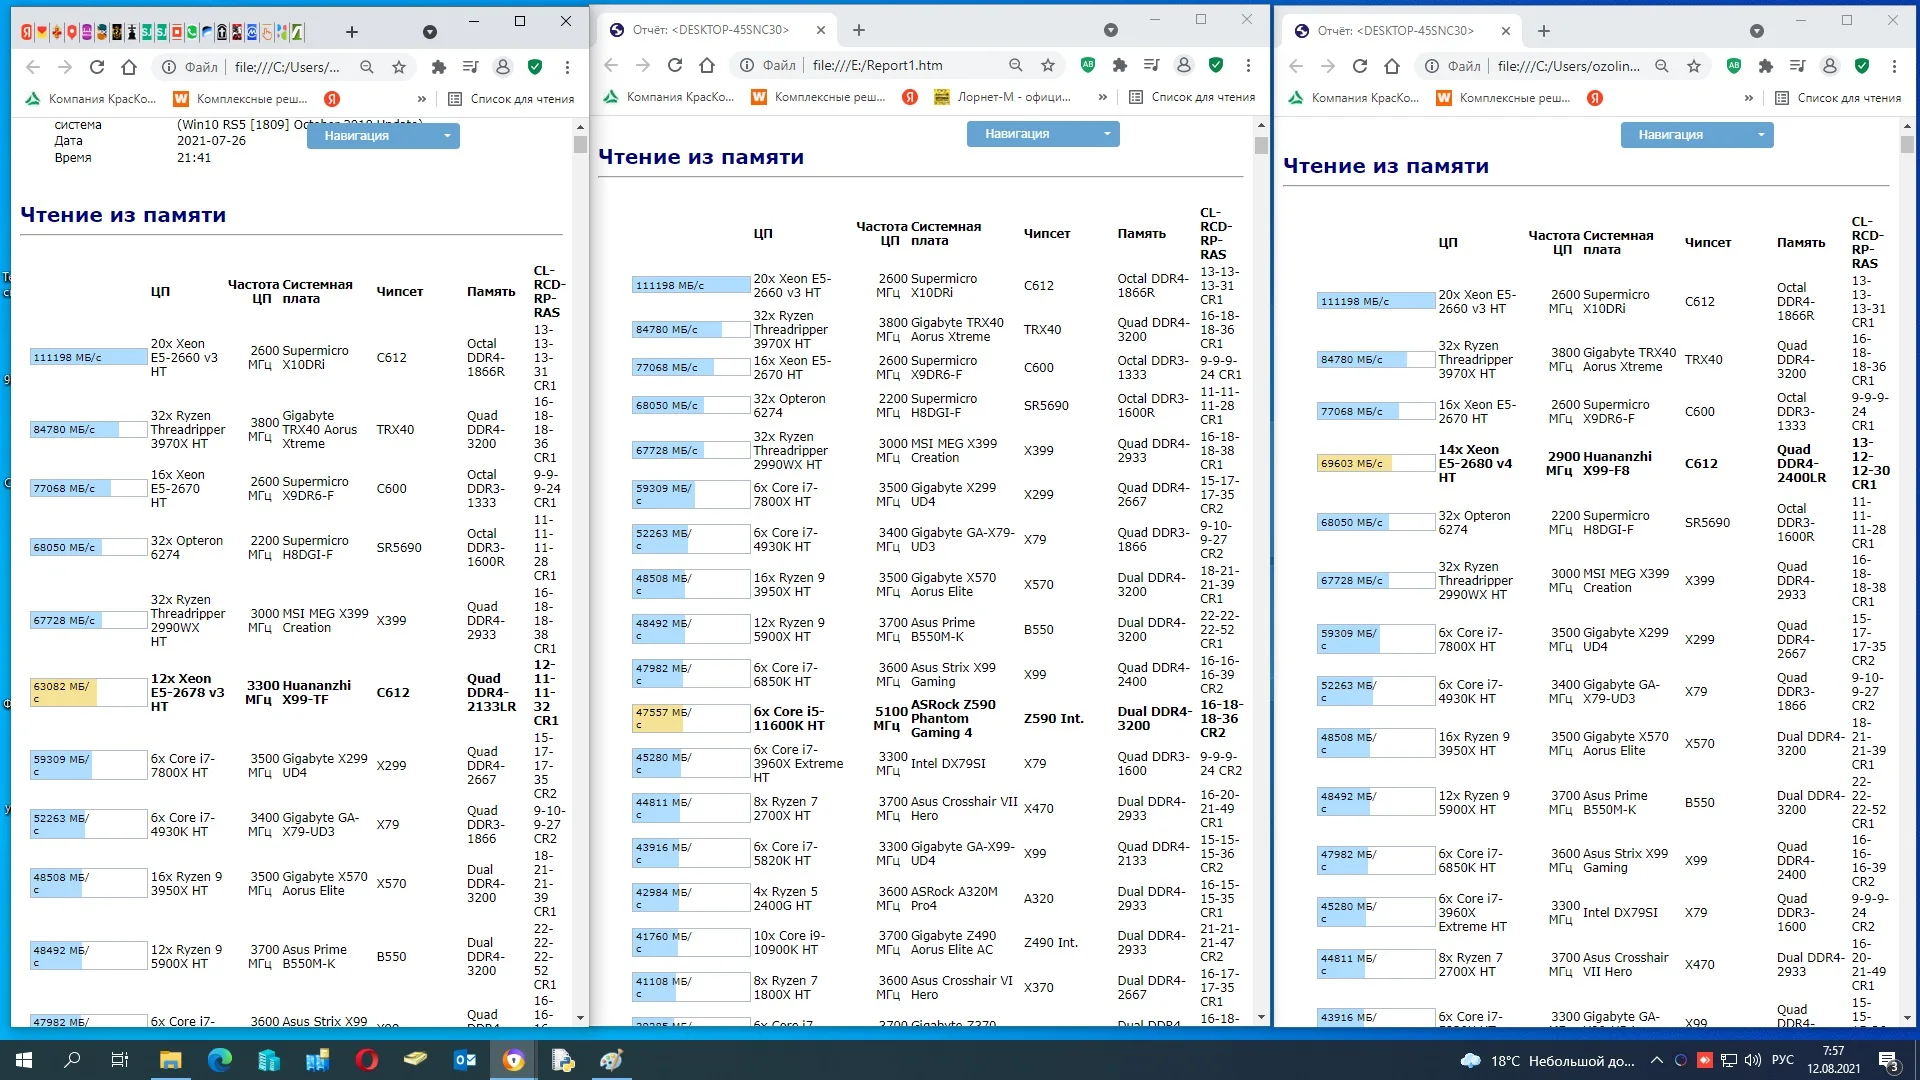Open the Paint app from the taskbar
This screenshot has height=1080, width=1920.
tap(611, 1060)
